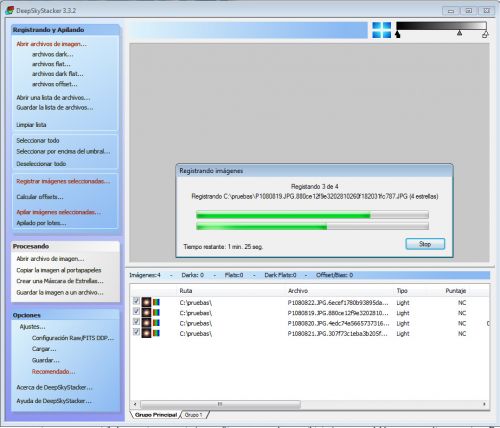Click the file list left scroll arrow

coord(135,404)
